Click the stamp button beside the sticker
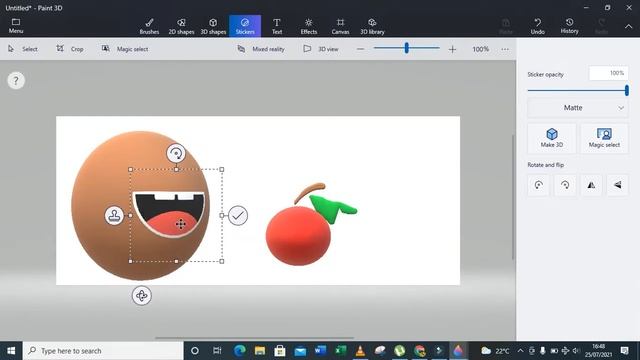This screenshot has width=640, height=360. [114, 215]
